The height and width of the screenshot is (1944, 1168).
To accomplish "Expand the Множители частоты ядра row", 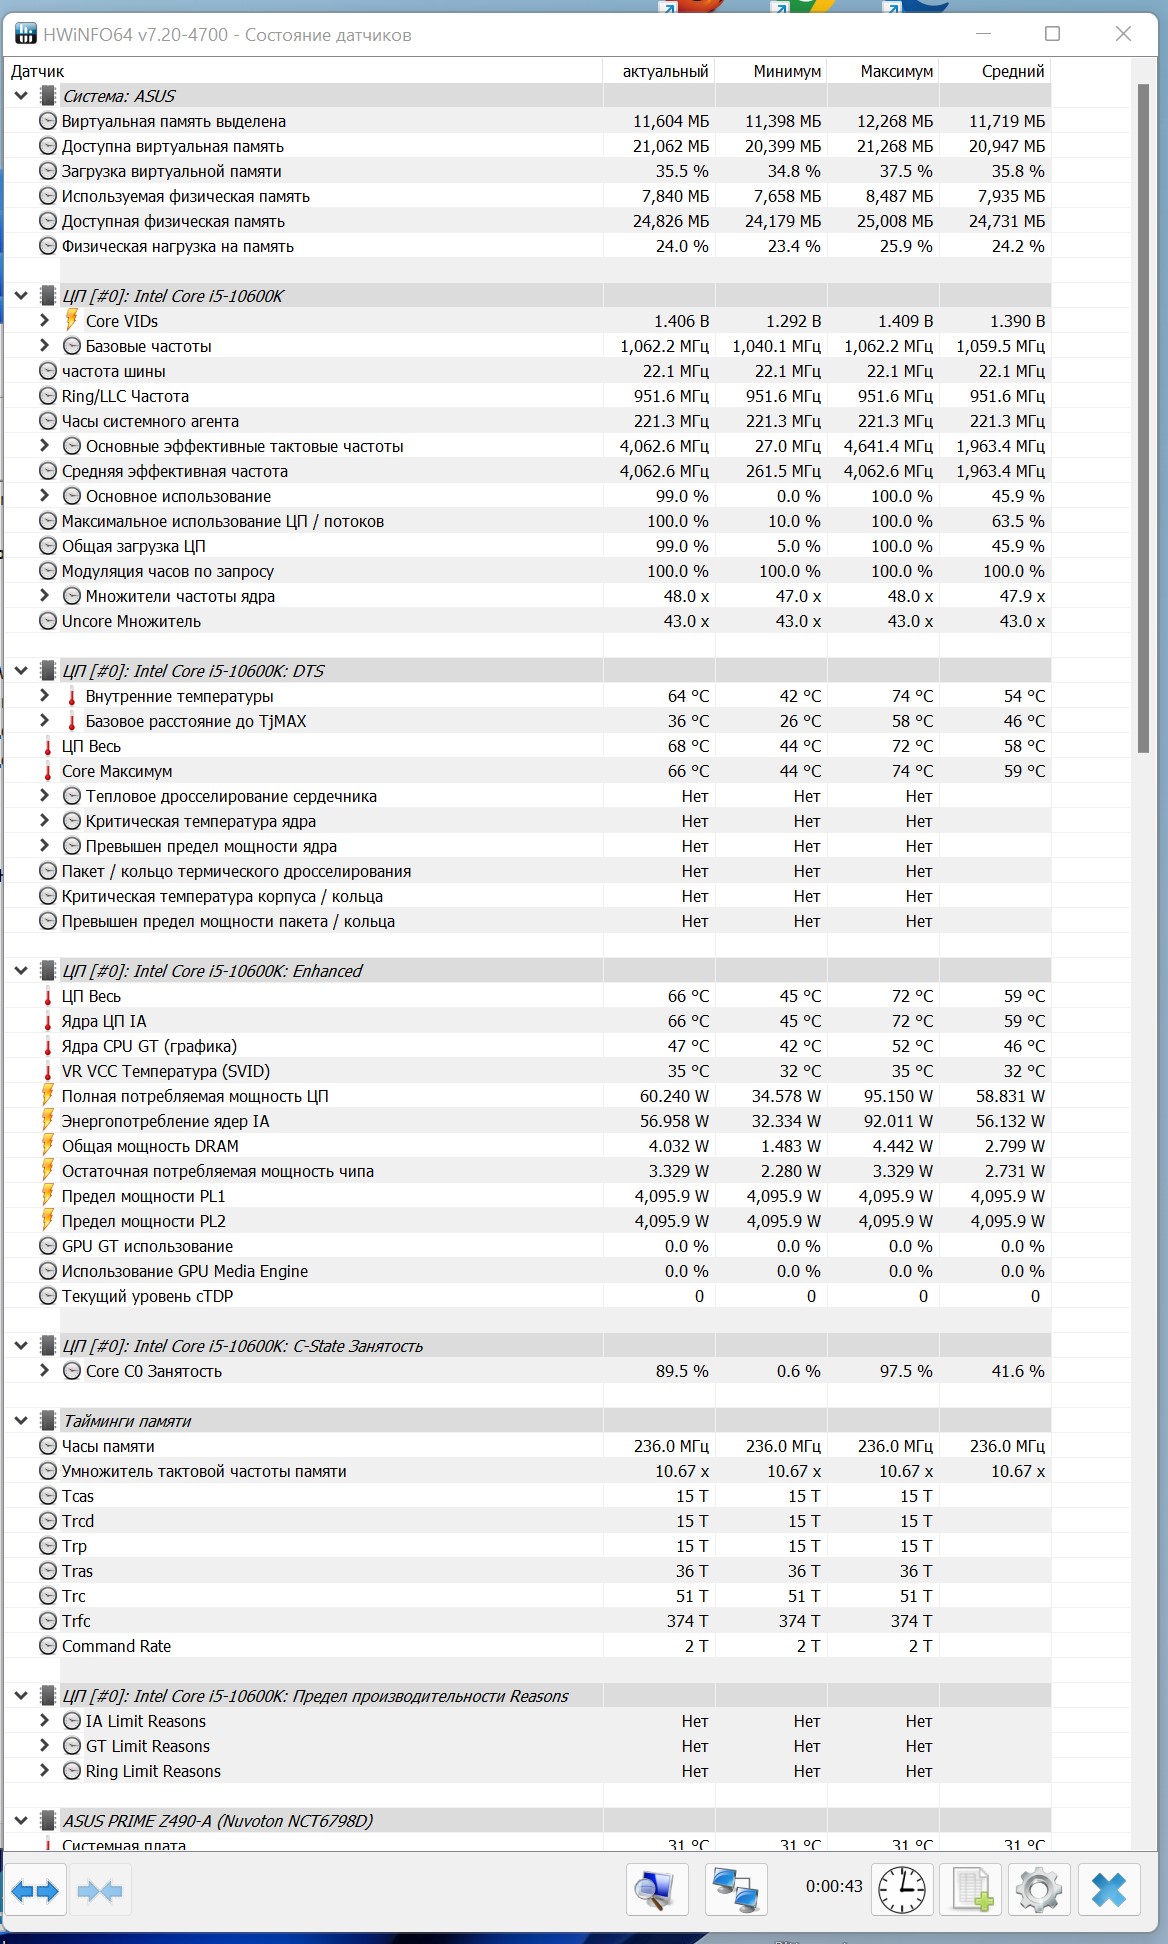I will [x=44, y=596].
